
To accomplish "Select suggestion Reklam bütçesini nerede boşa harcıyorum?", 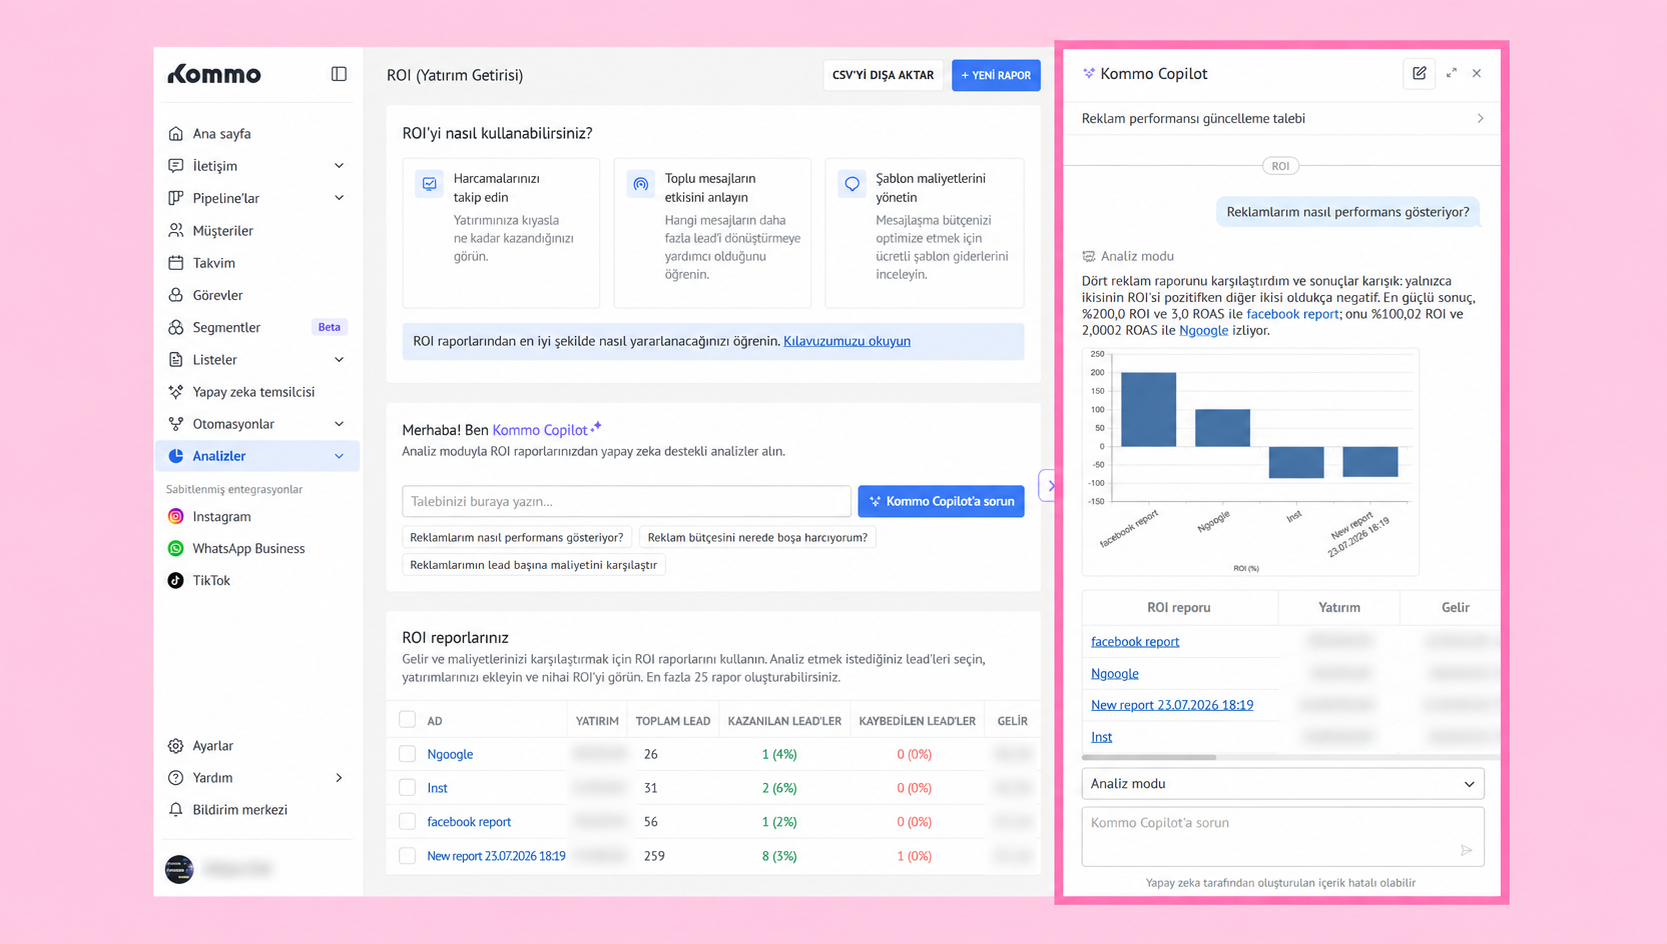I will click(757, 537).
